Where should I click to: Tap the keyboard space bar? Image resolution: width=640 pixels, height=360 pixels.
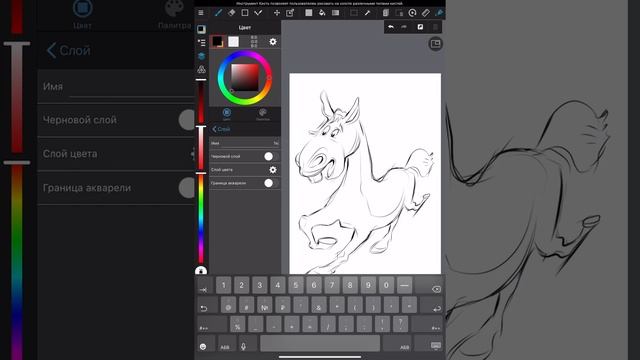point(320,344)
